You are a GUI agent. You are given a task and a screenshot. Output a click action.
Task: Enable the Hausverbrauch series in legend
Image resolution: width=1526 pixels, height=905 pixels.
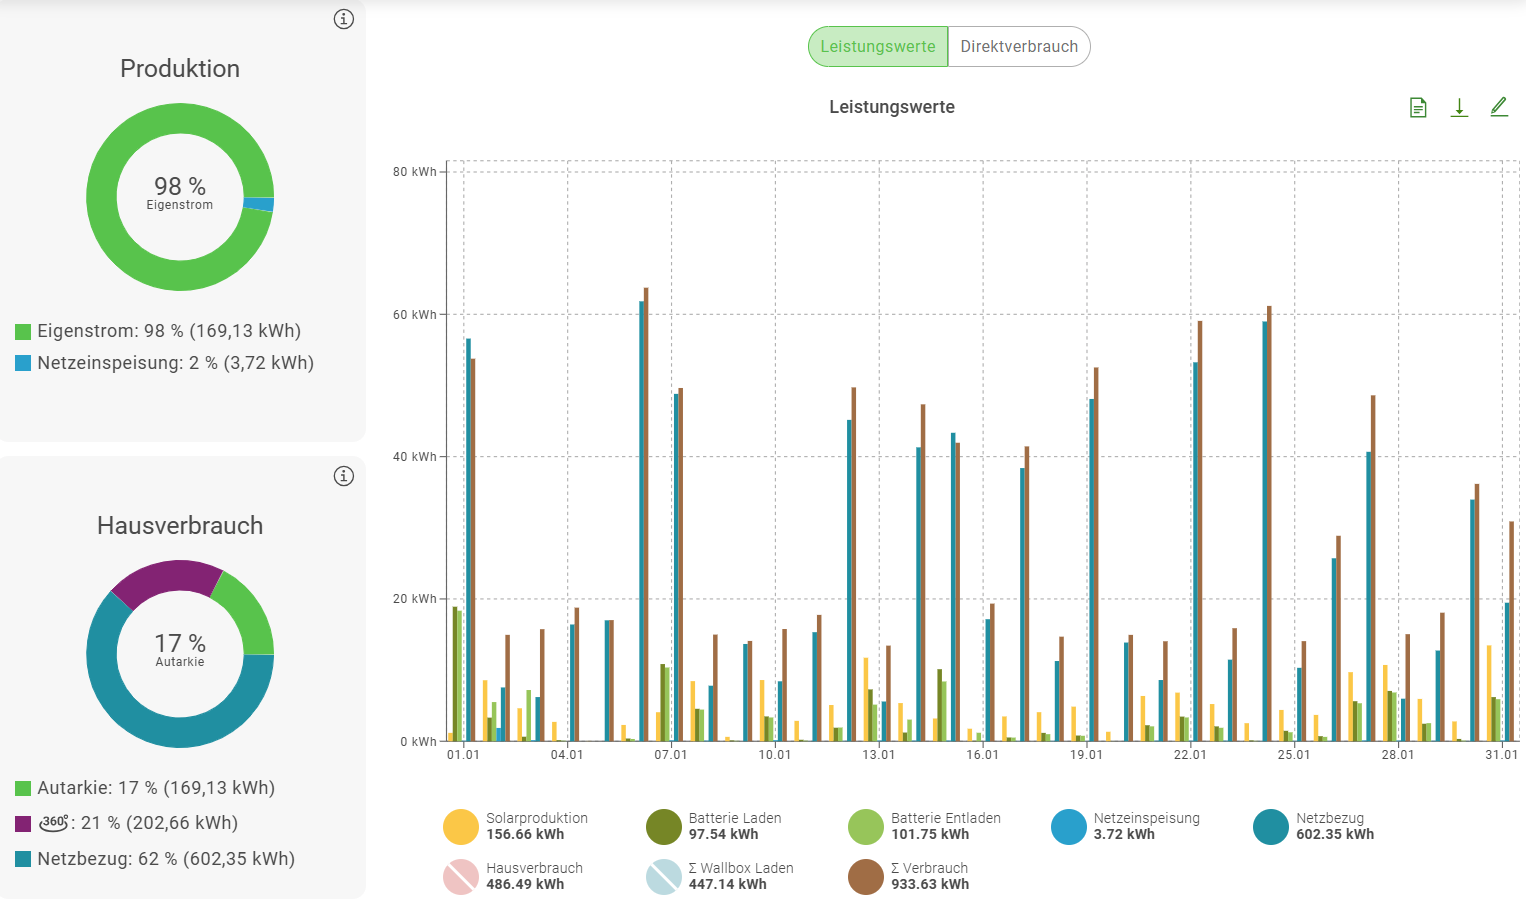coord(461,877)
